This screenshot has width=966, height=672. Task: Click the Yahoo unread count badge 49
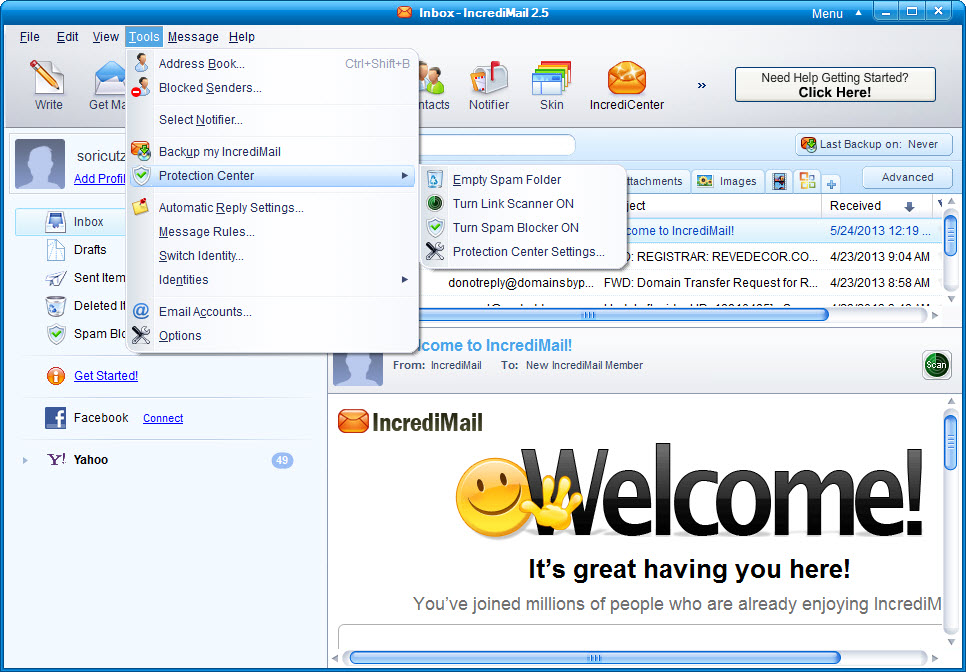point(282,460)
